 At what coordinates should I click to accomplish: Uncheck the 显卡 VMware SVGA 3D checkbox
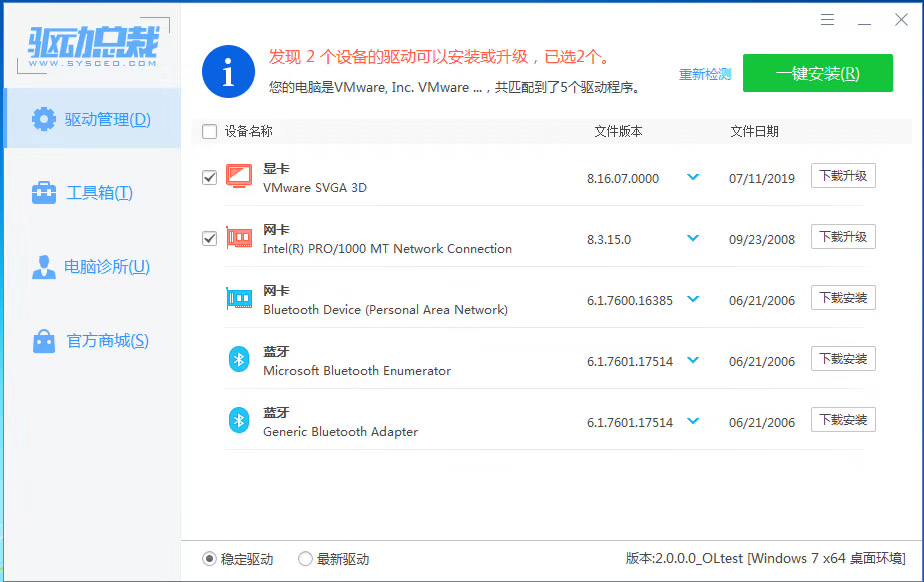coord(209,177)
